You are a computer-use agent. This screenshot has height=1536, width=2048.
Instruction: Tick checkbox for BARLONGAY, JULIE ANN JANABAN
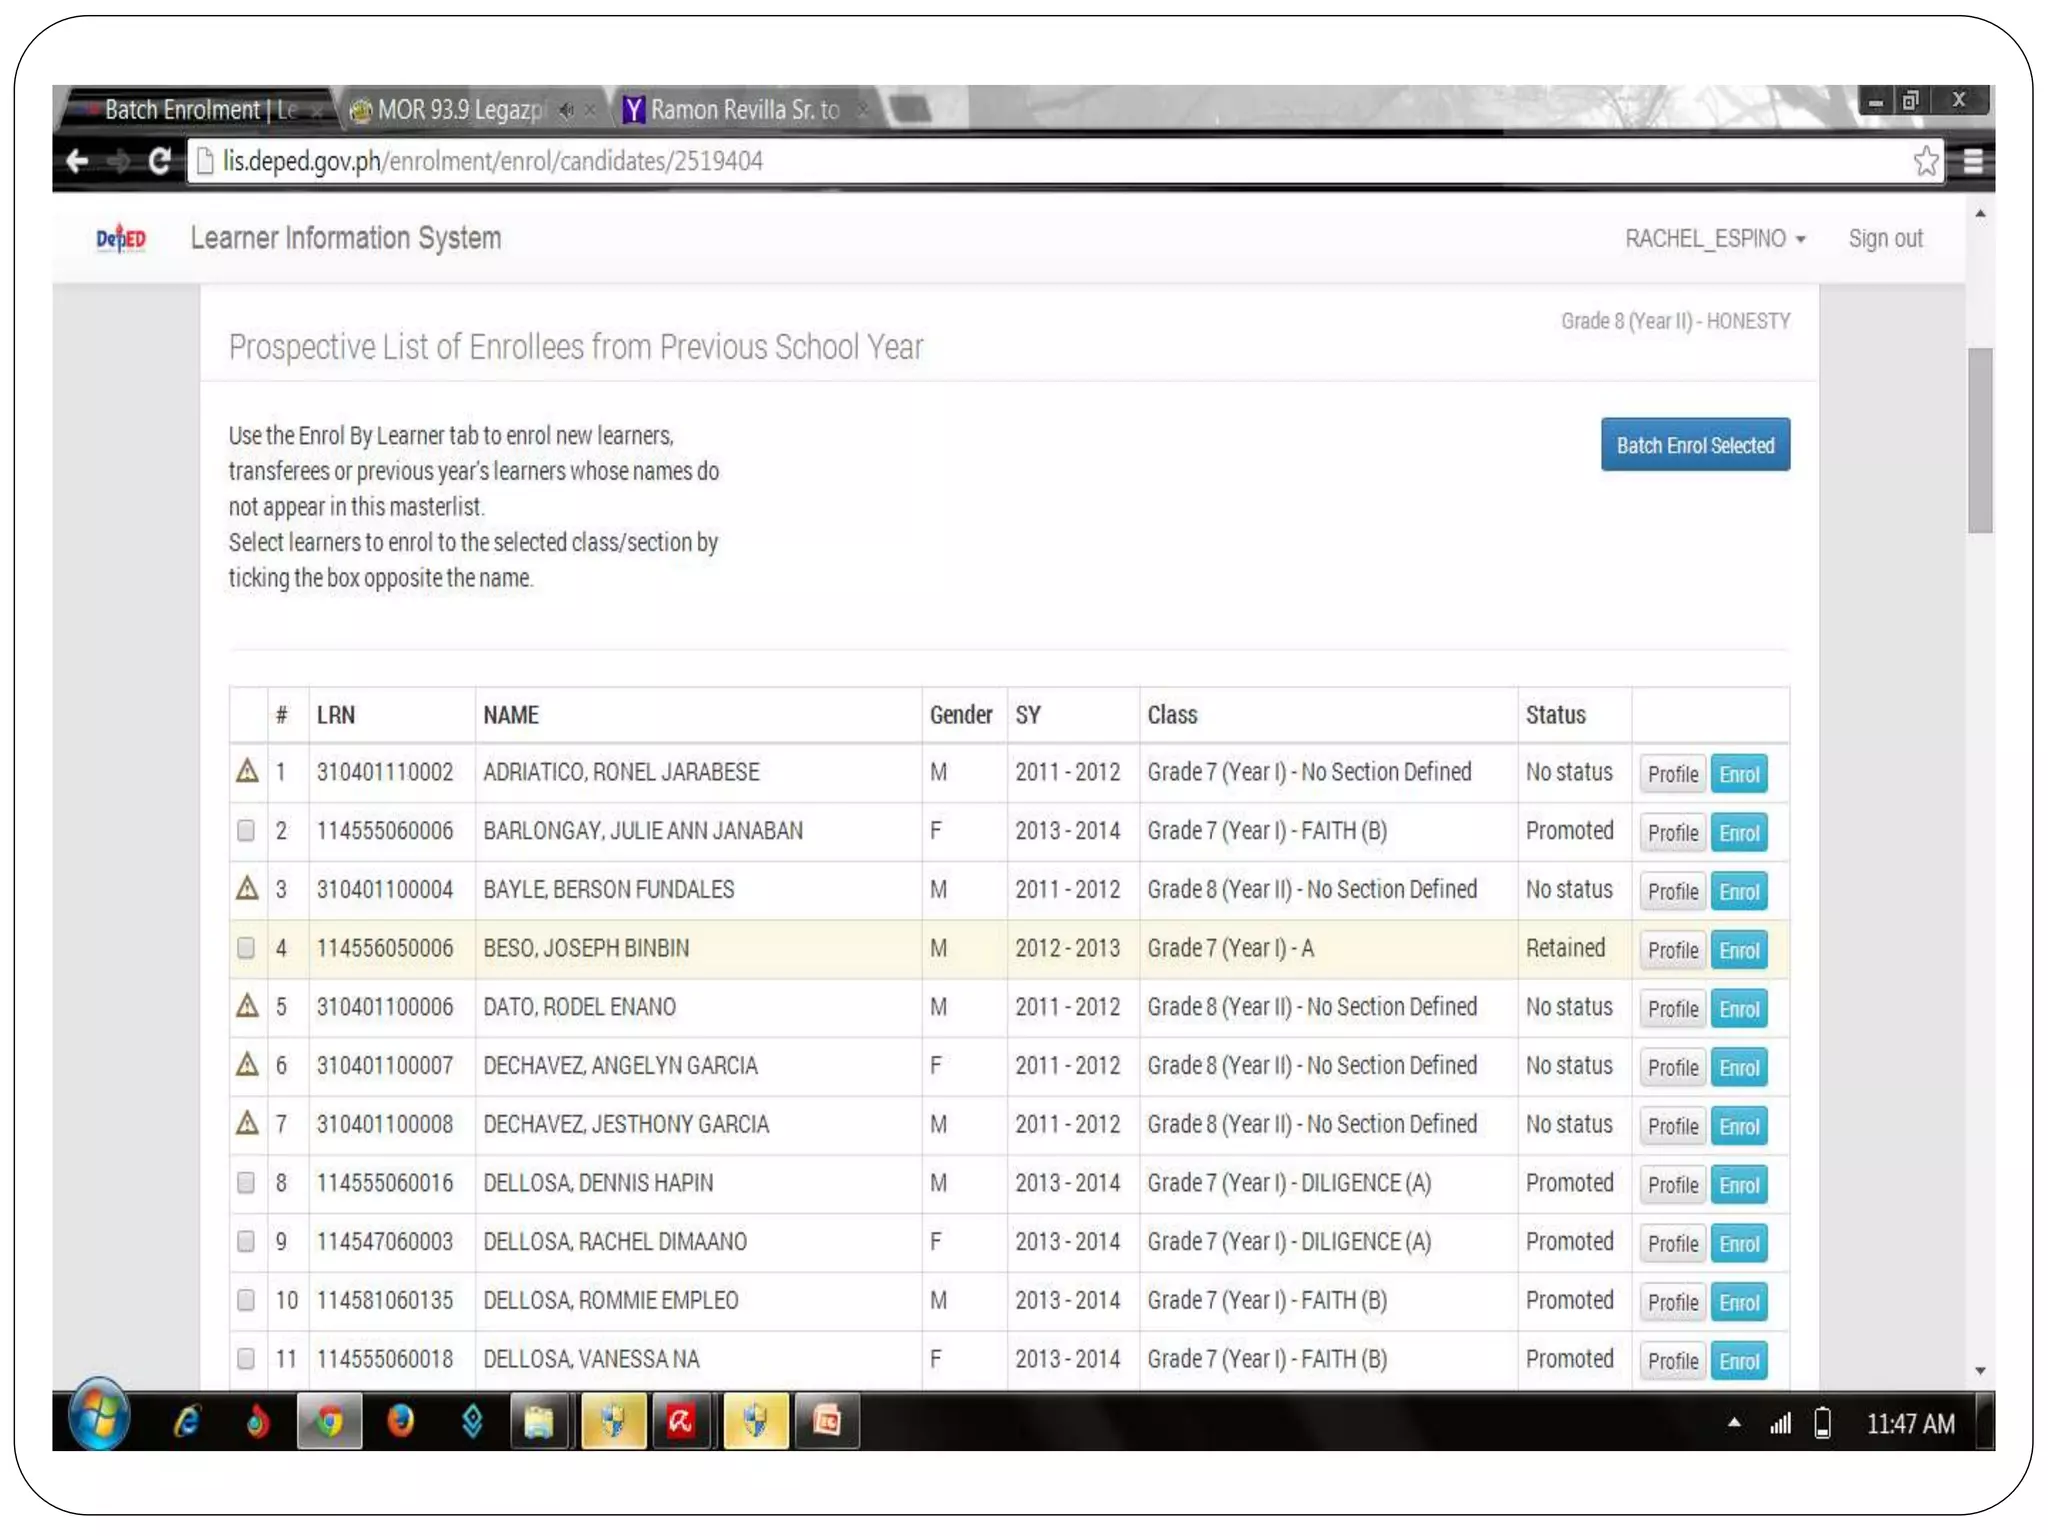coord(246,831)
